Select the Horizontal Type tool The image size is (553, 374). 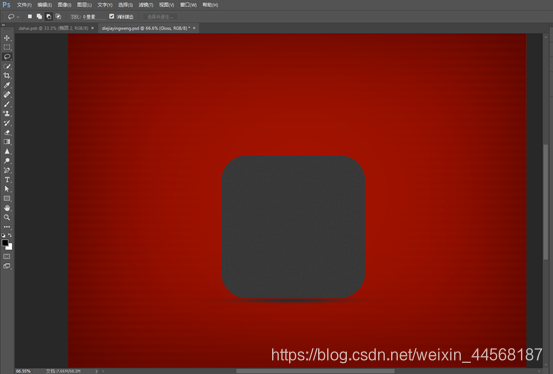7,180
